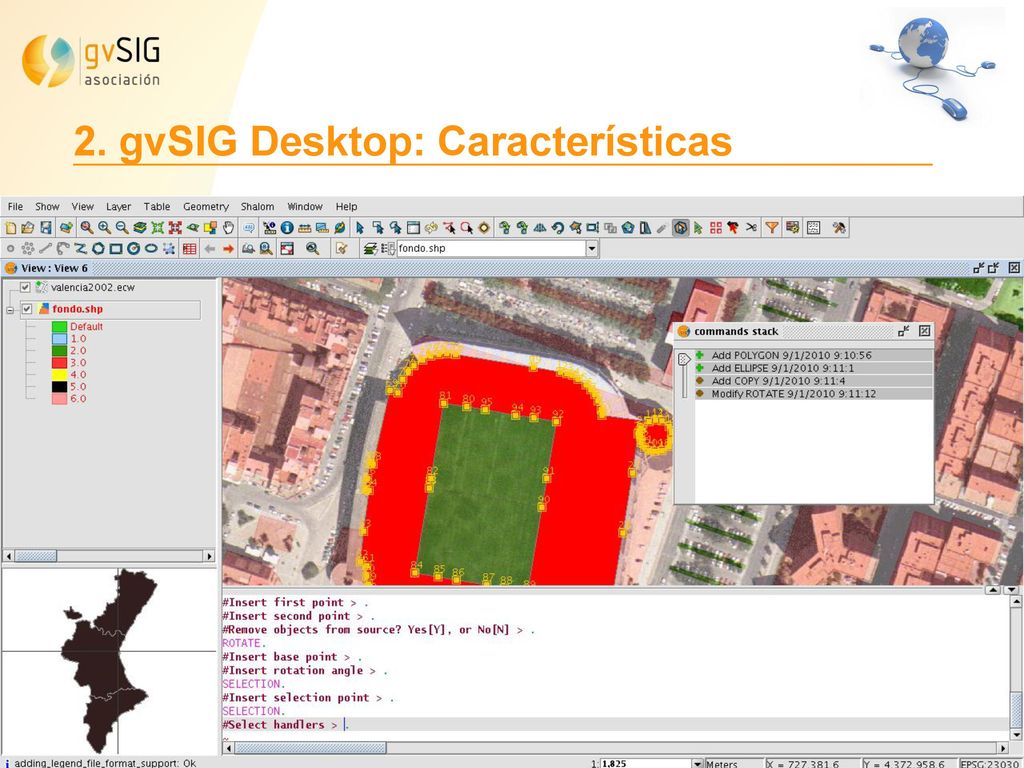Click the red Zoom to selection icon

coord(175,228)
